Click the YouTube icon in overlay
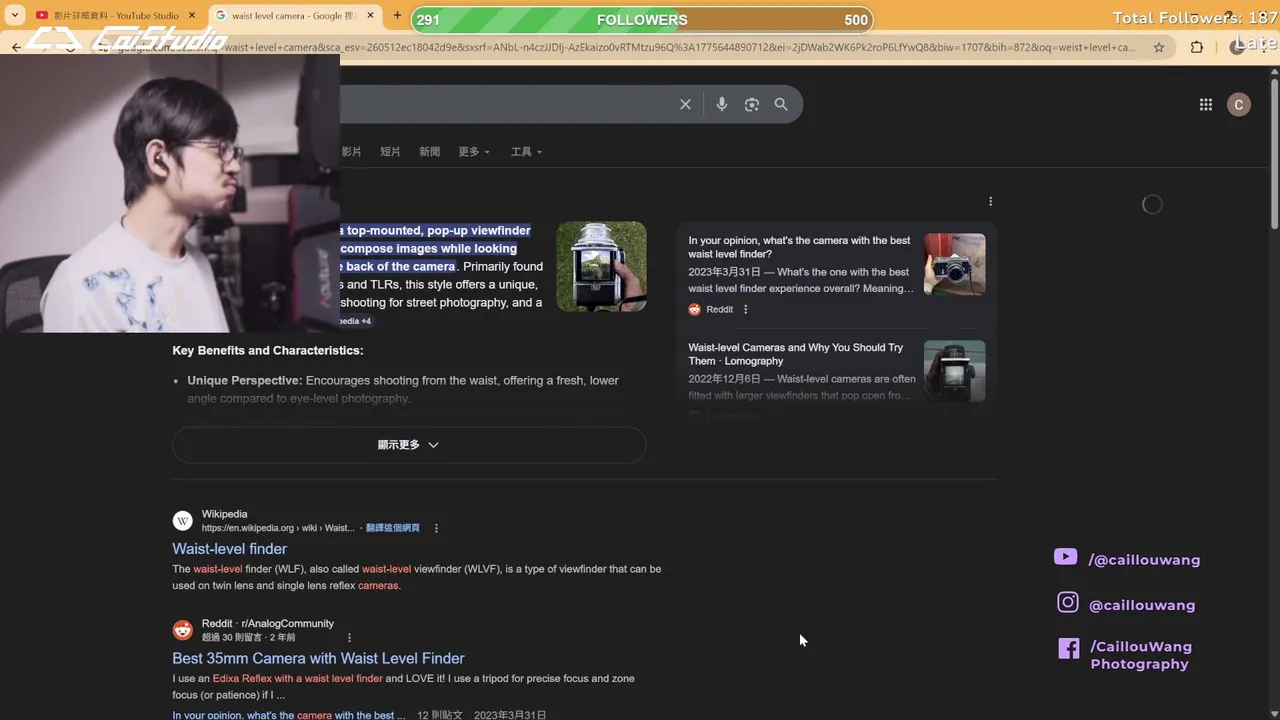This screenshot has height=720, width=1280. tap(1065, 557)
